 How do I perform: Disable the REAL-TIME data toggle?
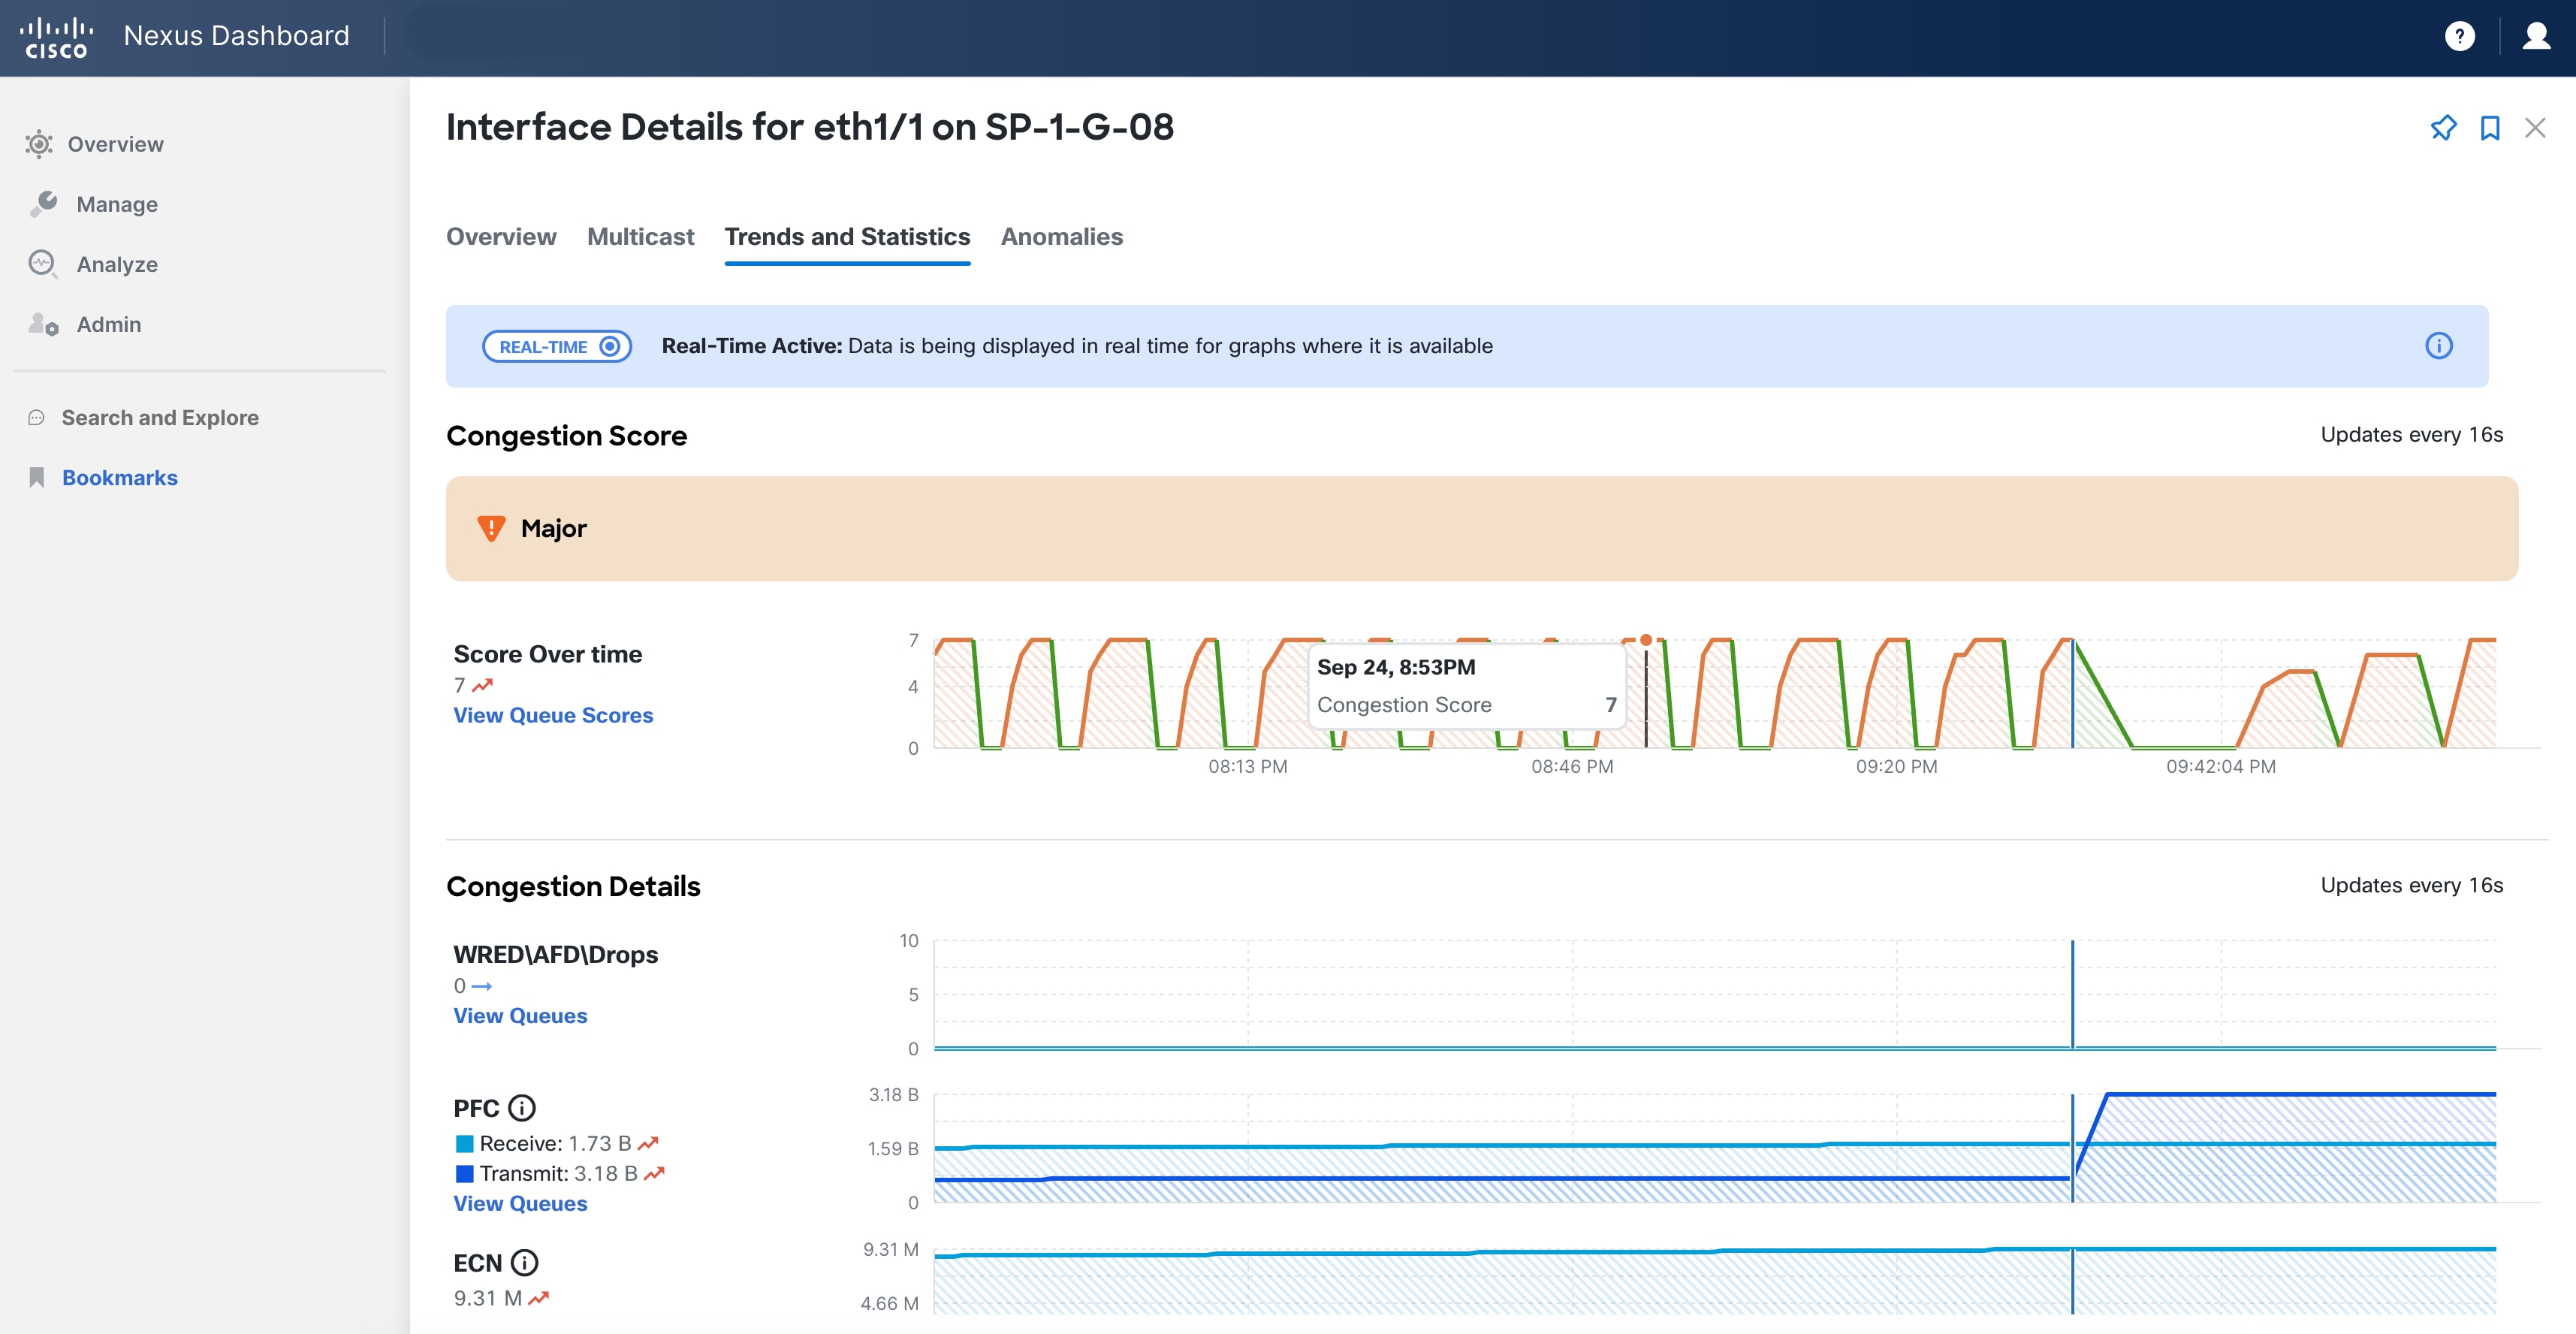[x=610, y=346]
